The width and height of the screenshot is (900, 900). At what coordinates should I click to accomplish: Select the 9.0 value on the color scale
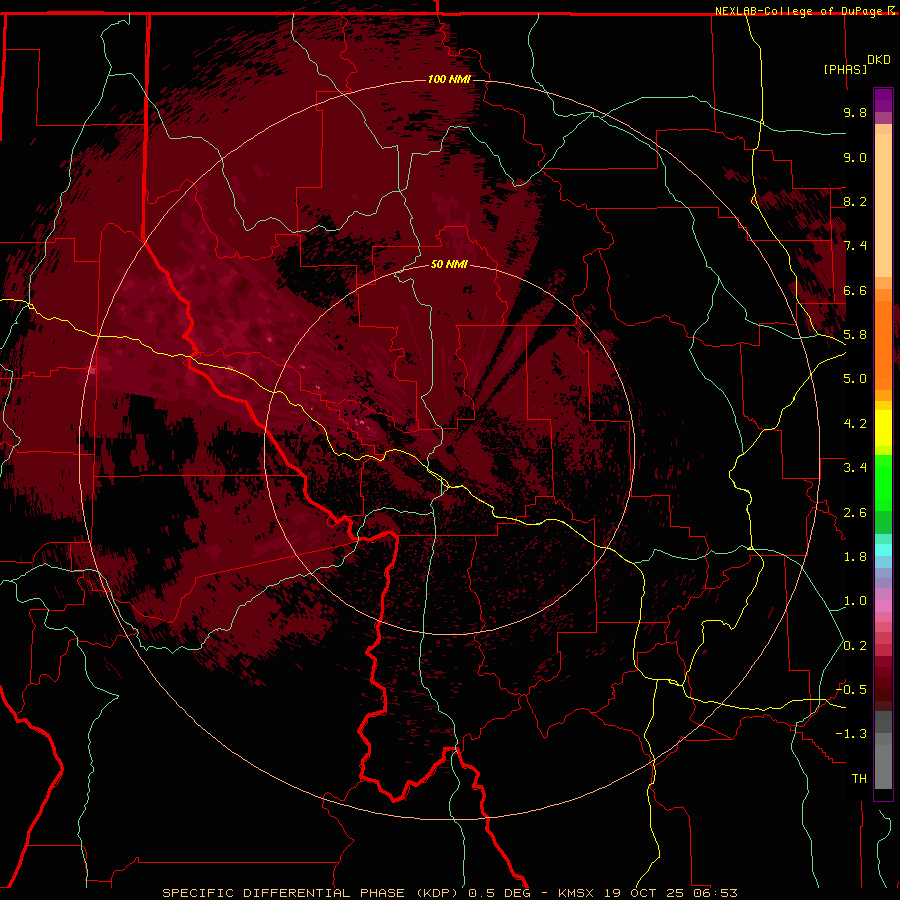(855, 158)
